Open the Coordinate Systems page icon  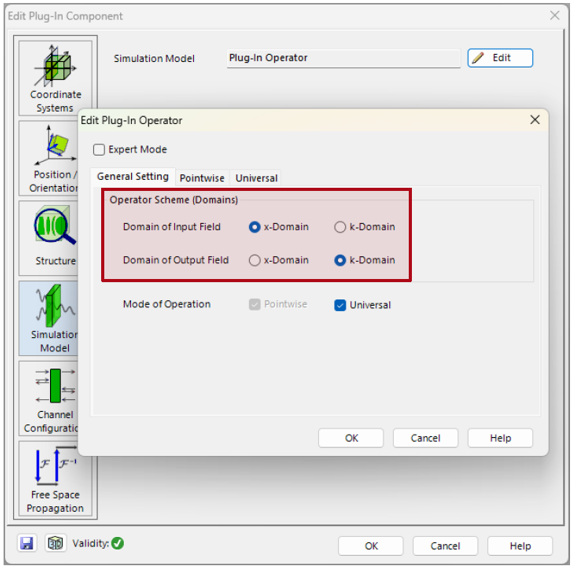55,78
